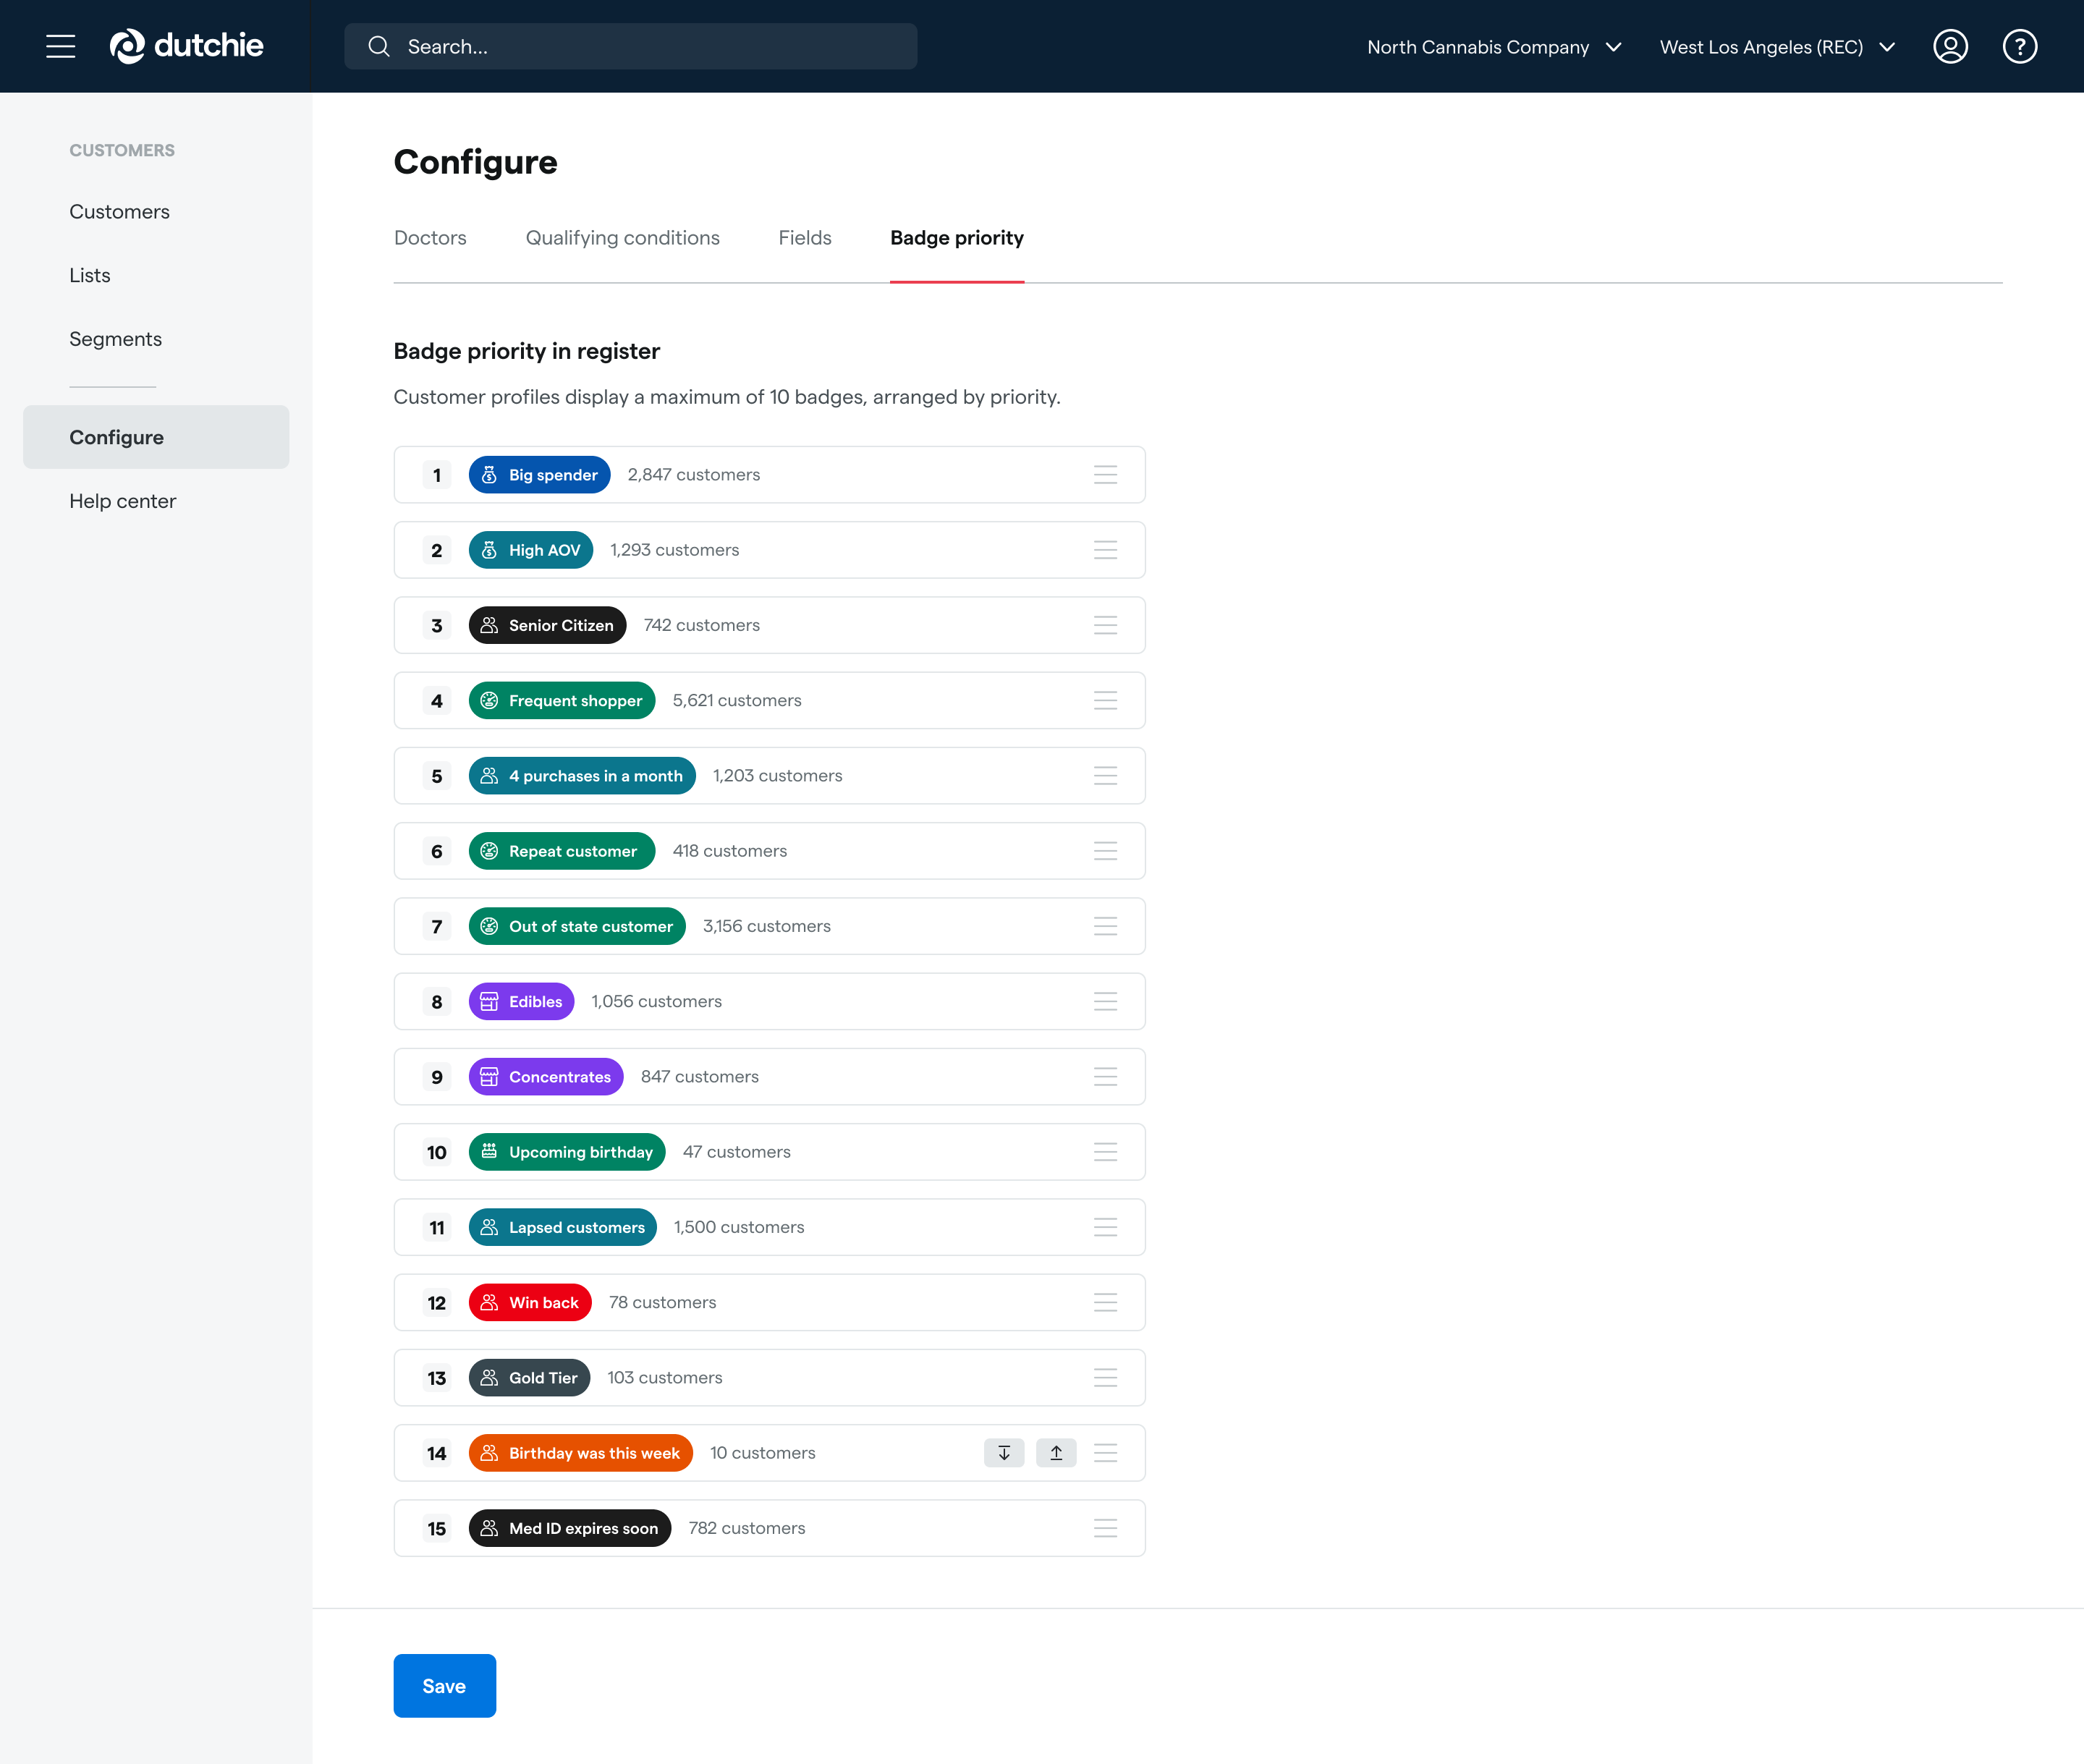This screenshot has width=2084, height=1764.
Task: Click the Save button
Action: coord(444,1686)
